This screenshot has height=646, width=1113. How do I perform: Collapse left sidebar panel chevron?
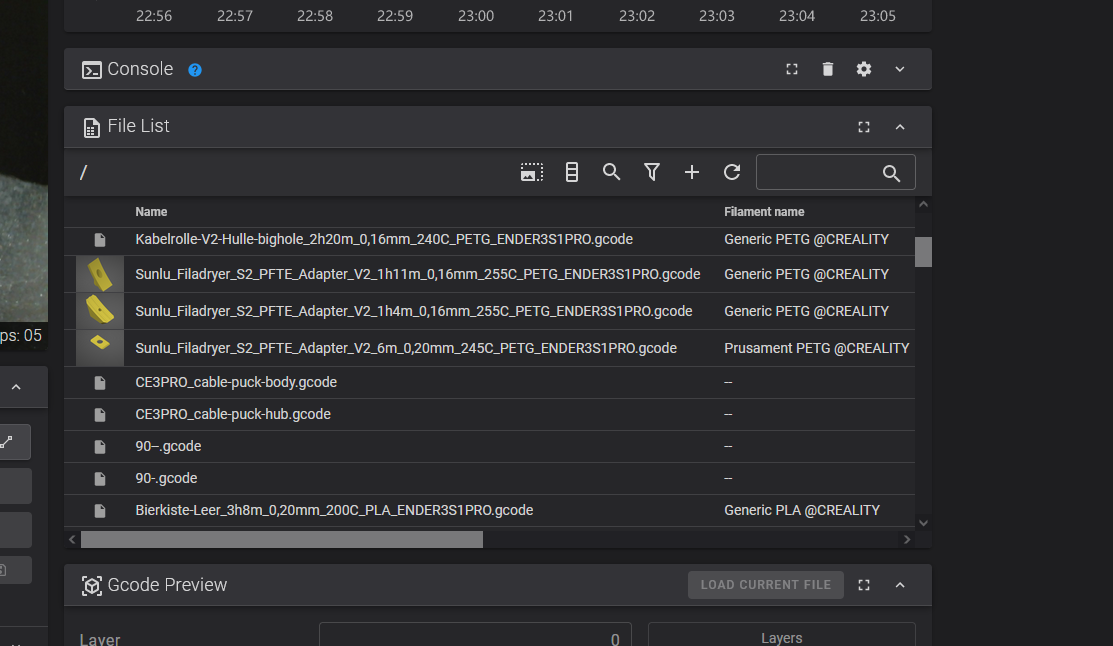click(16, 387)
